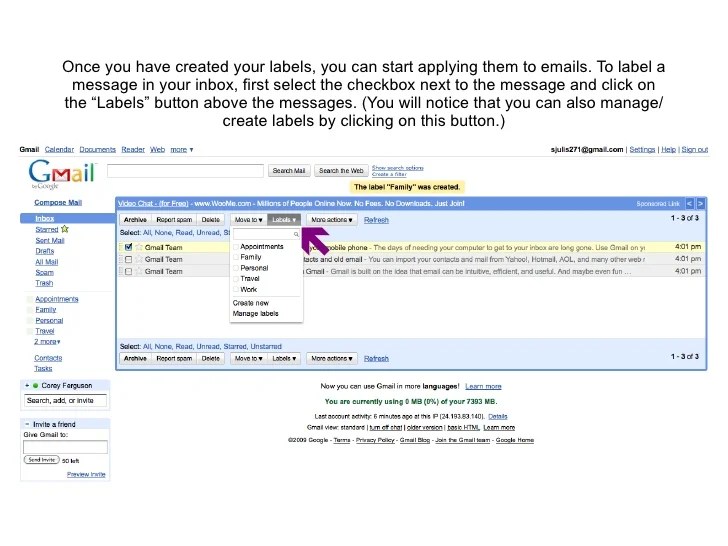Open Contacts in the sidebar

point(48,358)
